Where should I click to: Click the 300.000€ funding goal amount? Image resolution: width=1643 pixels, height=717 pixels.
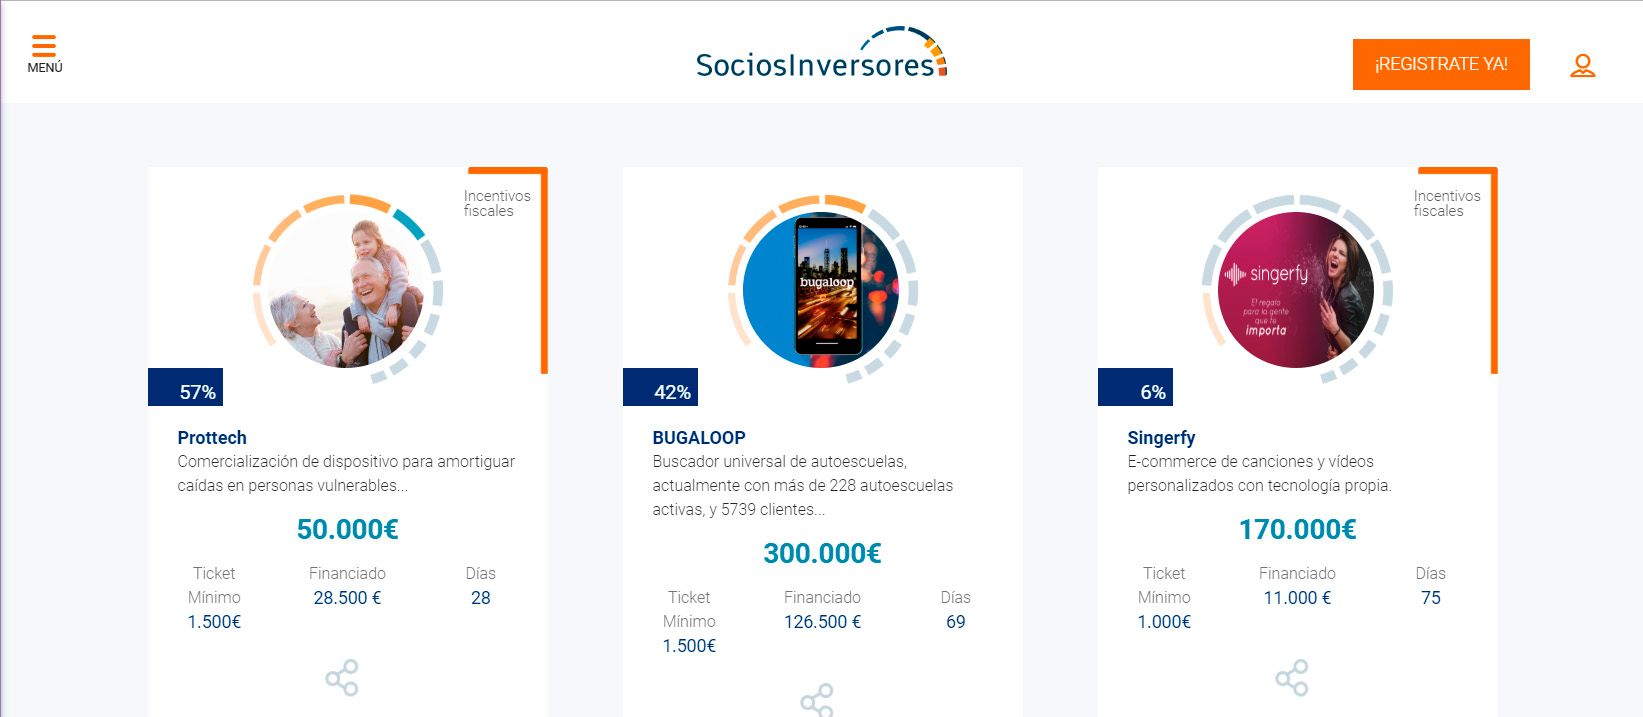(x=822, y=553)
